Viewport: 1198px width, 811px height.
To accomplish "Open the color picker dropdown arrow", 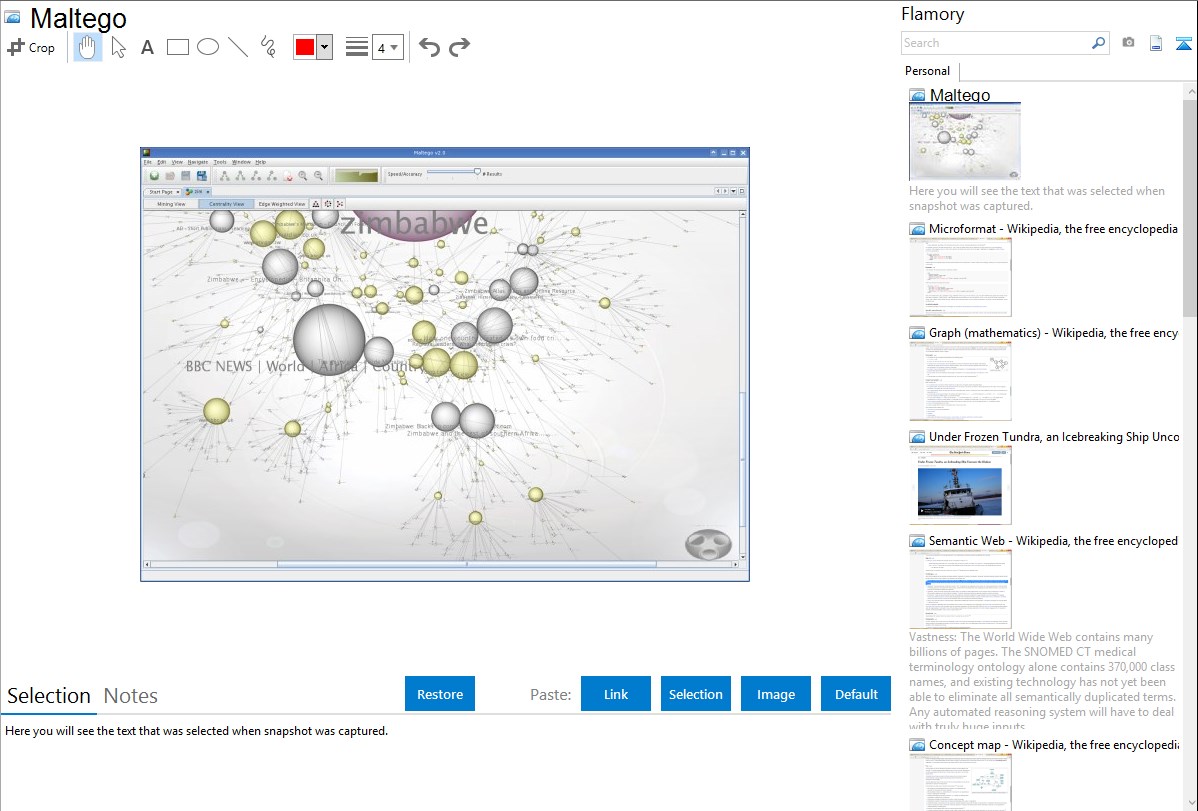I will pos(324,47).
